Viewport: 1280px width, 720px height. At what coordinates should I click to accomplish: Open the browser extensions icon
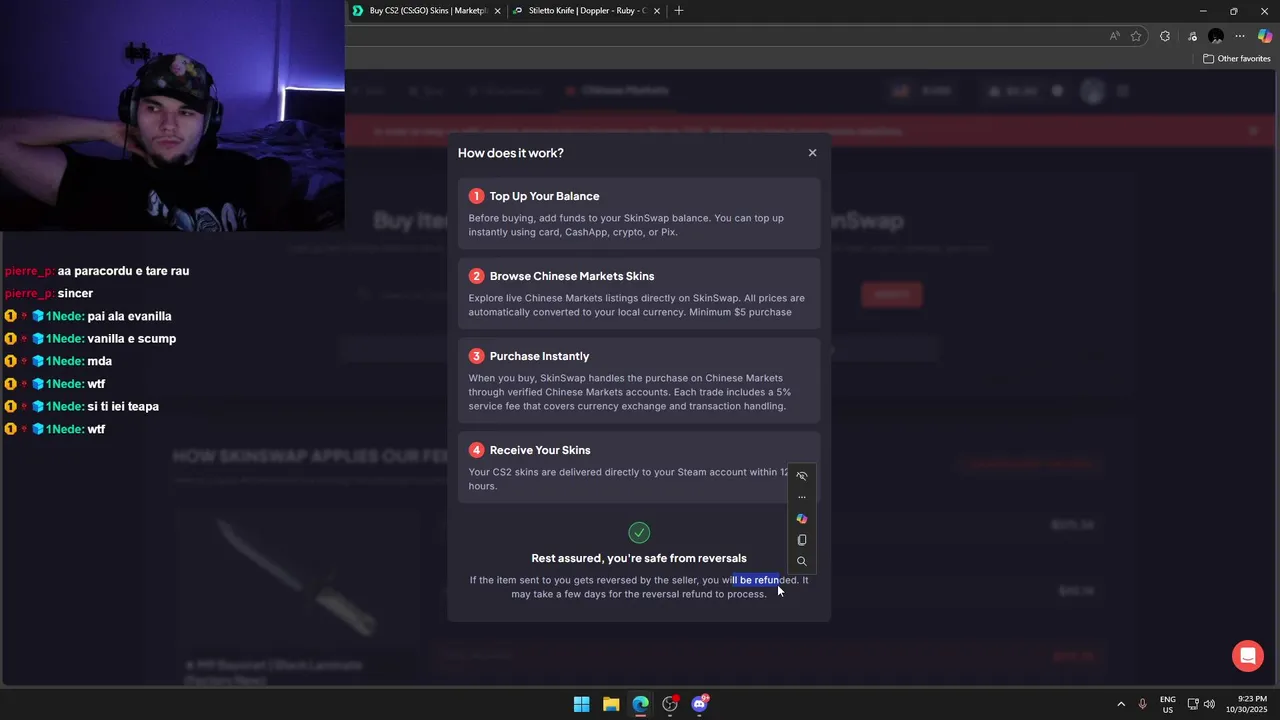(x=1165, y=36)
